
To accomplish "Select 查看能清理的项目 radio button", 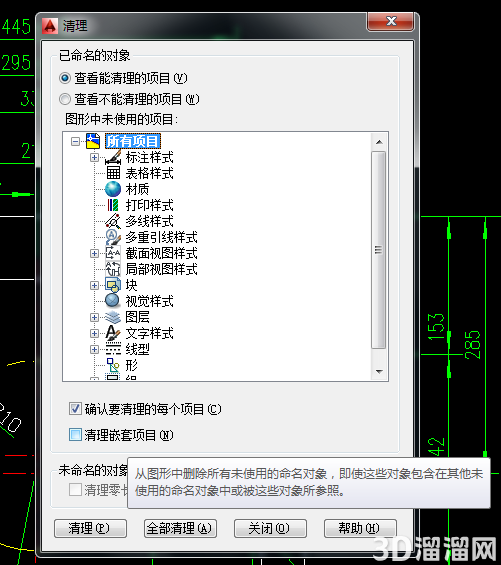I will tap(65, 78).
